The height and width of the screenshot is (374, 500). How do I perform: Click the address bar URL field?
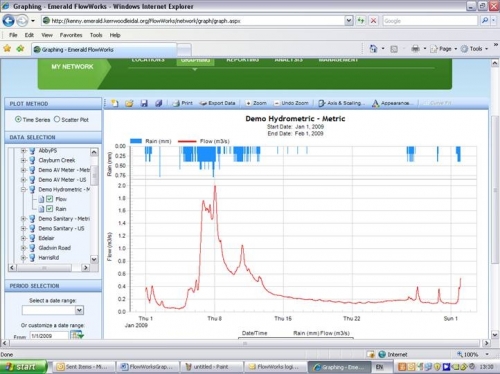click(197, 21)
